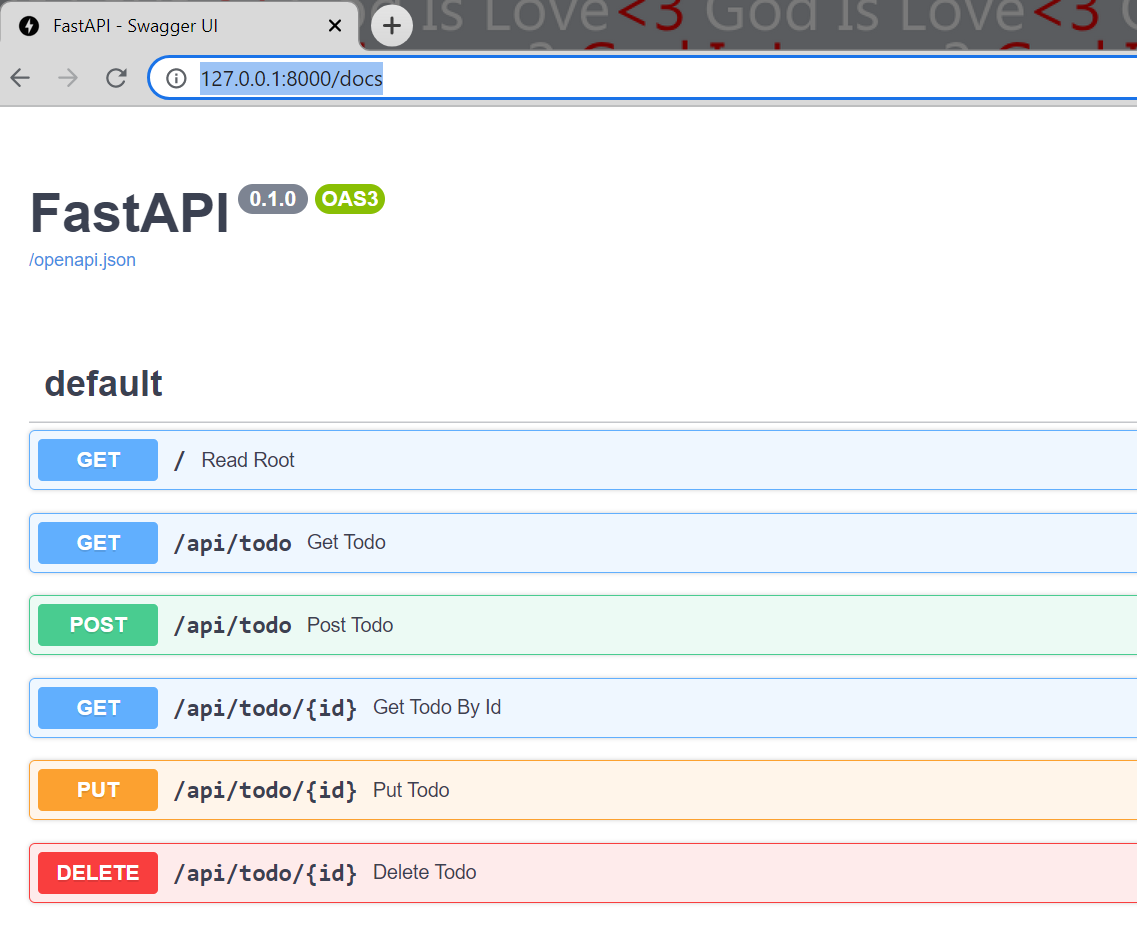Open the site info icon in address bar
Image resolution: width=1137 pixels, height=950 pixels.
[x=176, y=78]
